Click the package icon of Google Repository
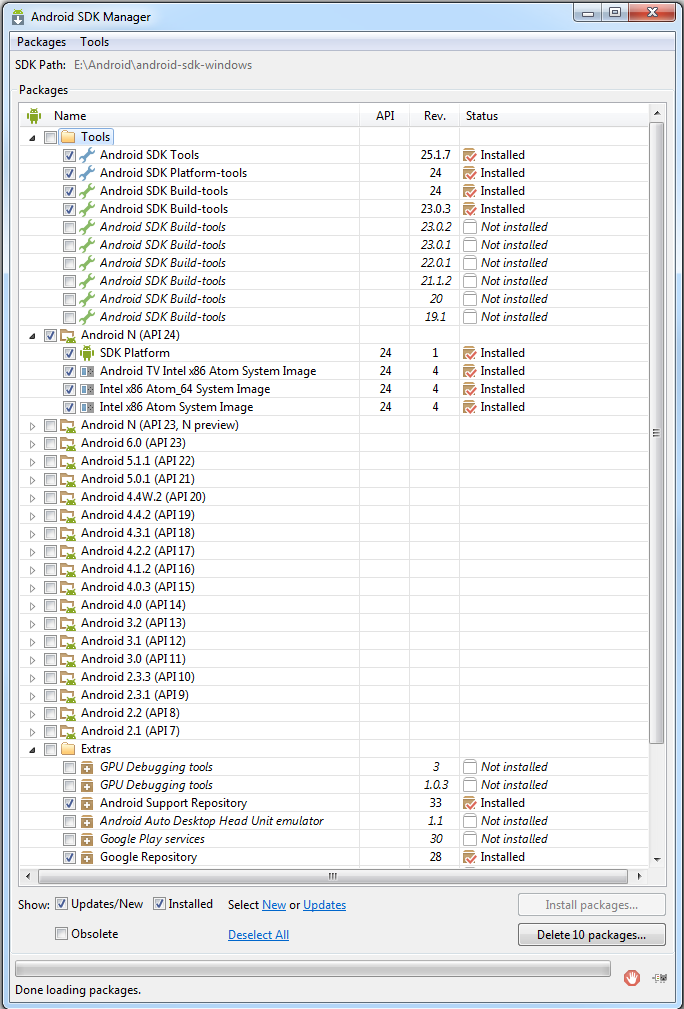 click(x=87, y=857)
